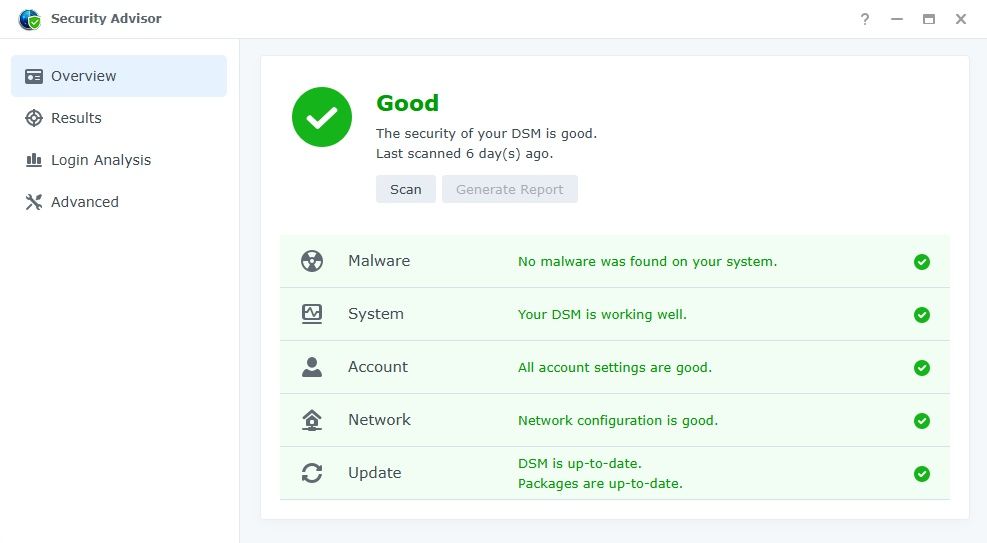987x543 pixels.
Task: Click the green check in System row
Action: 922,315
